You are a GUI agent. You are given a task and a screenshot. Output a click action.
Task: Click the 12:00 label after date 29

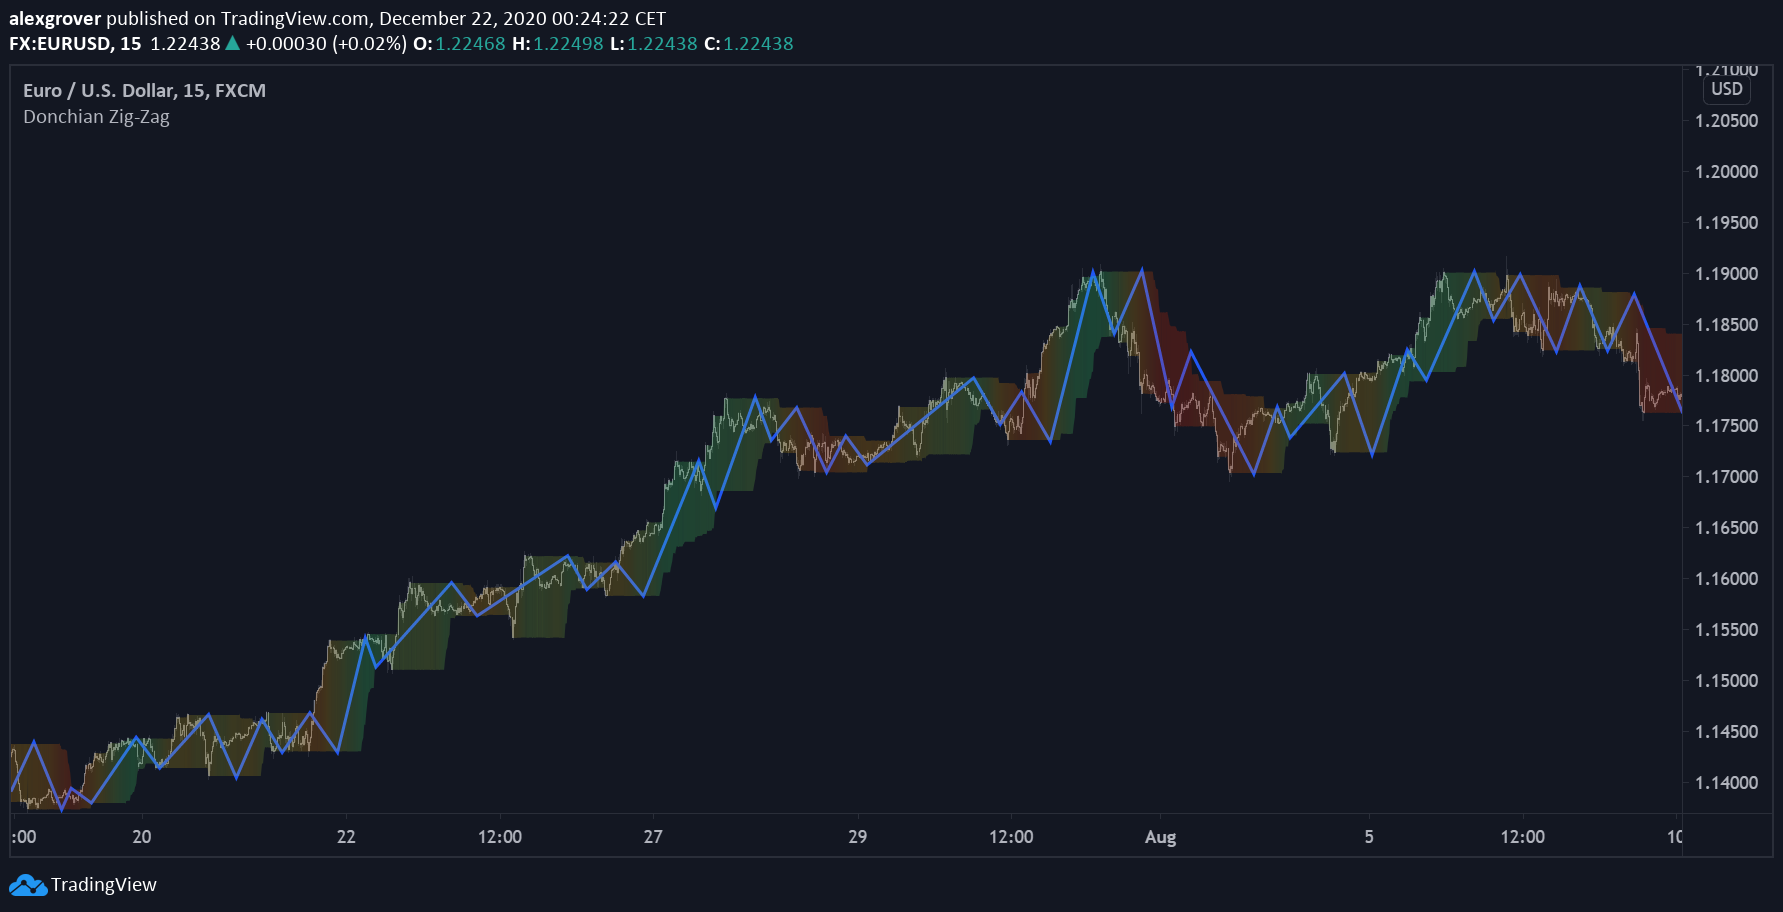point(1011,837)
